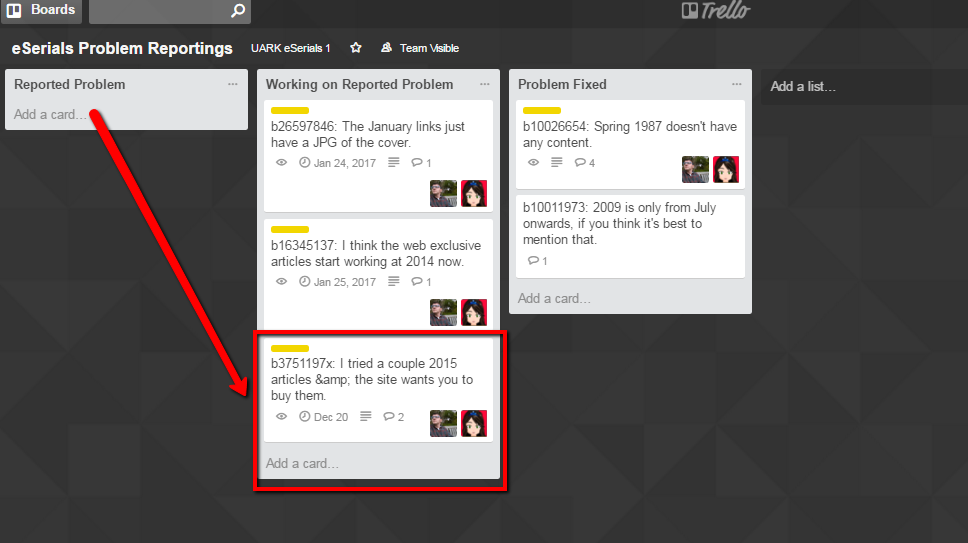Open the UARK eSerials 1 team link
968x543 pixels.
290,48
